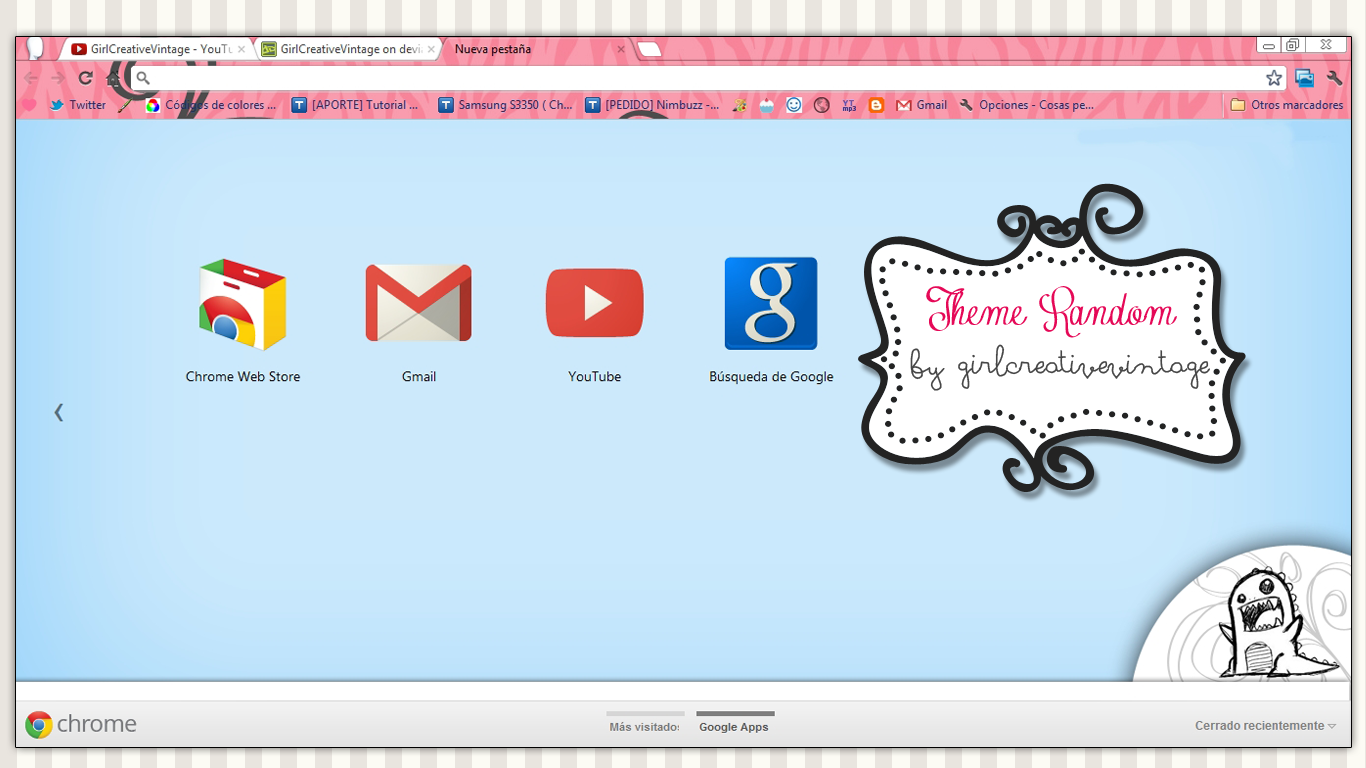Open the Twitter bookmark

[78, 105]
